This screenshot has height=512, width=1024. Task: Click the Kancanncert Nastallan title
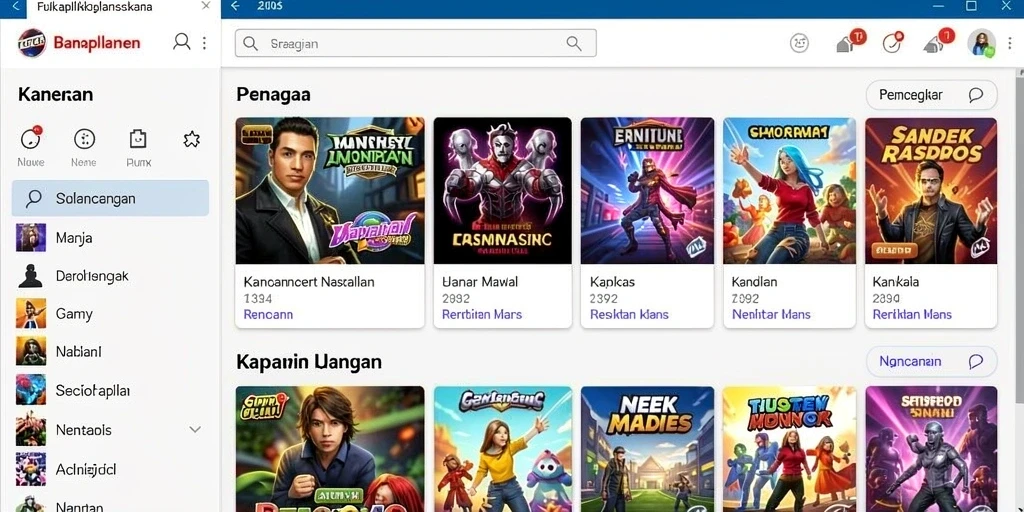click(x=309, y=281)
